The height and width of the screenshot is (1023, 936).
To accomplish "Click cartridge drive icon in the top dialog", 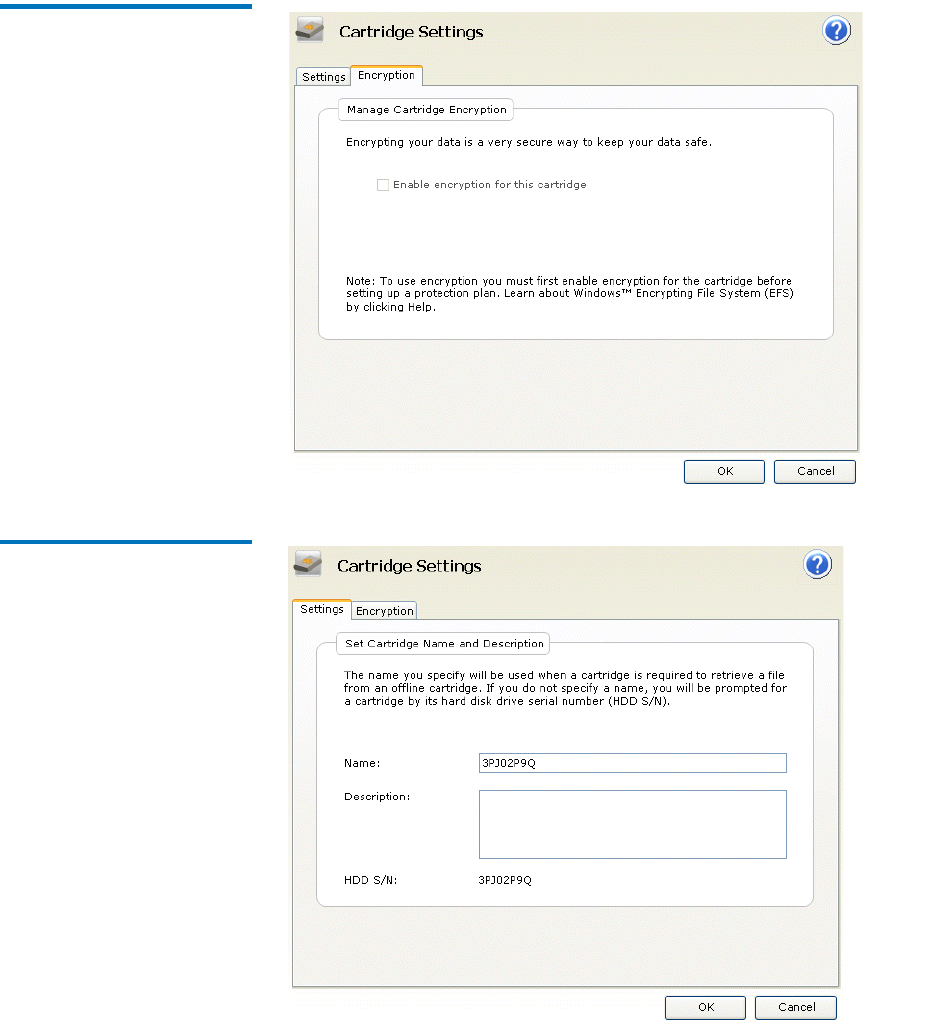I will point(310,30).
